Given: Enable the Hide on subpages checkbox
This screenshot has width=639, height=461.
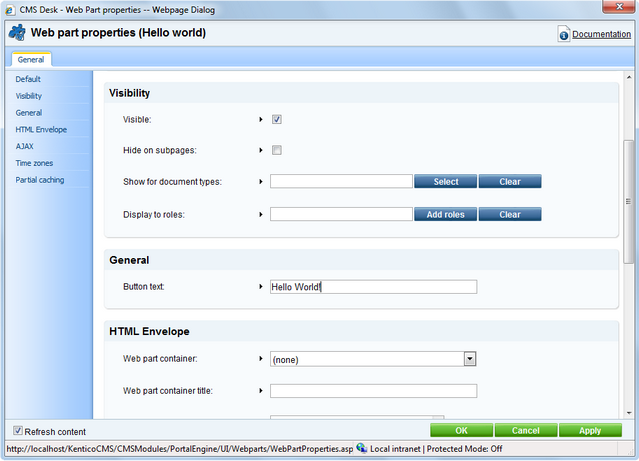Looking at the screenshot, I should pos(277,151).
